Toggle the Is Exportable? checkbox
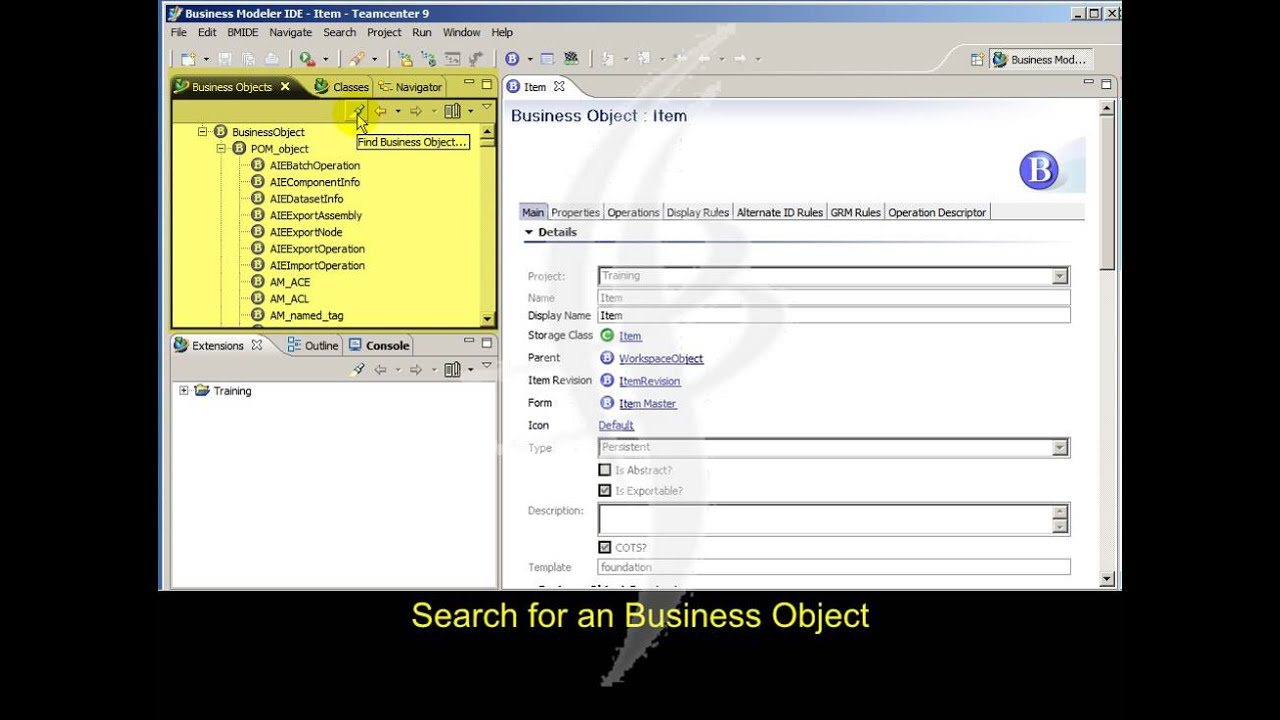The width and height of the screenshot is (1280, 720). tap(604, 491)
